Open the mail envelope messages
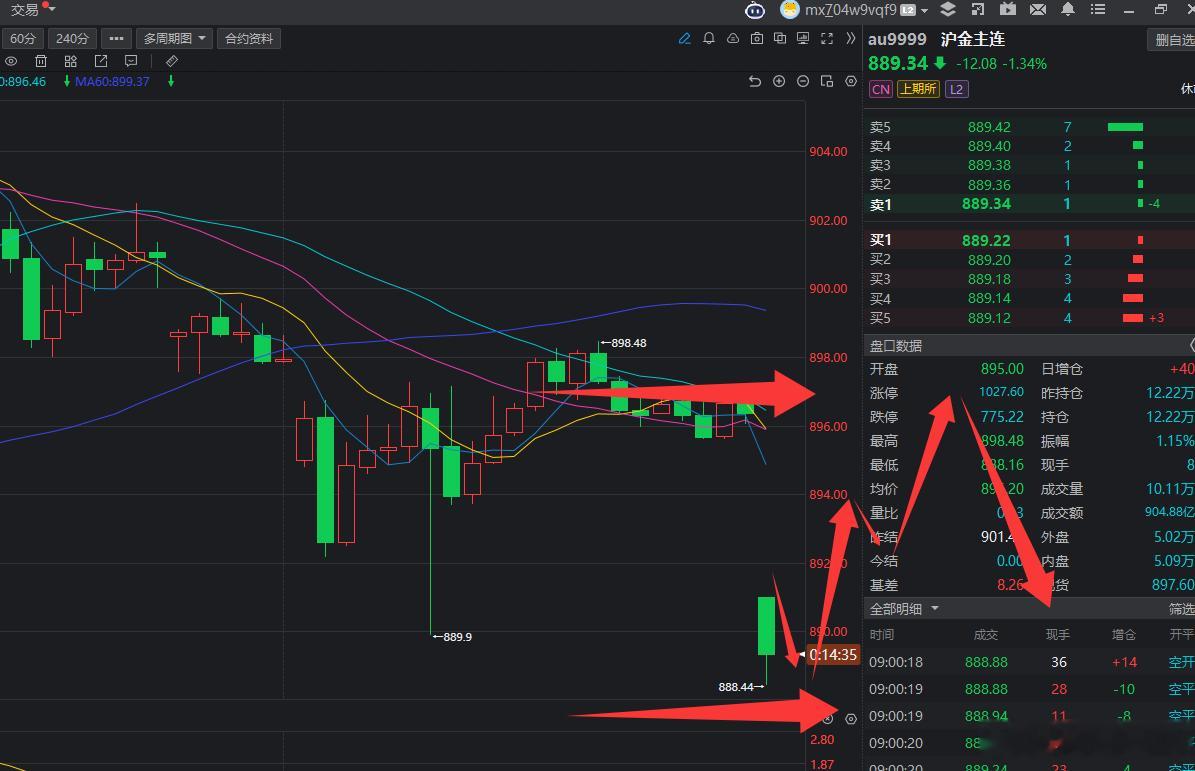1195x771 pixels. pos(1037,9)
